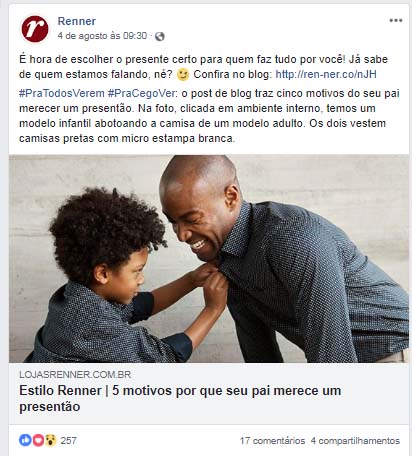This screenshot has height=456, width=412.
Task: Click the winking emoji in the post text
Action: click(x=183, y=74)
